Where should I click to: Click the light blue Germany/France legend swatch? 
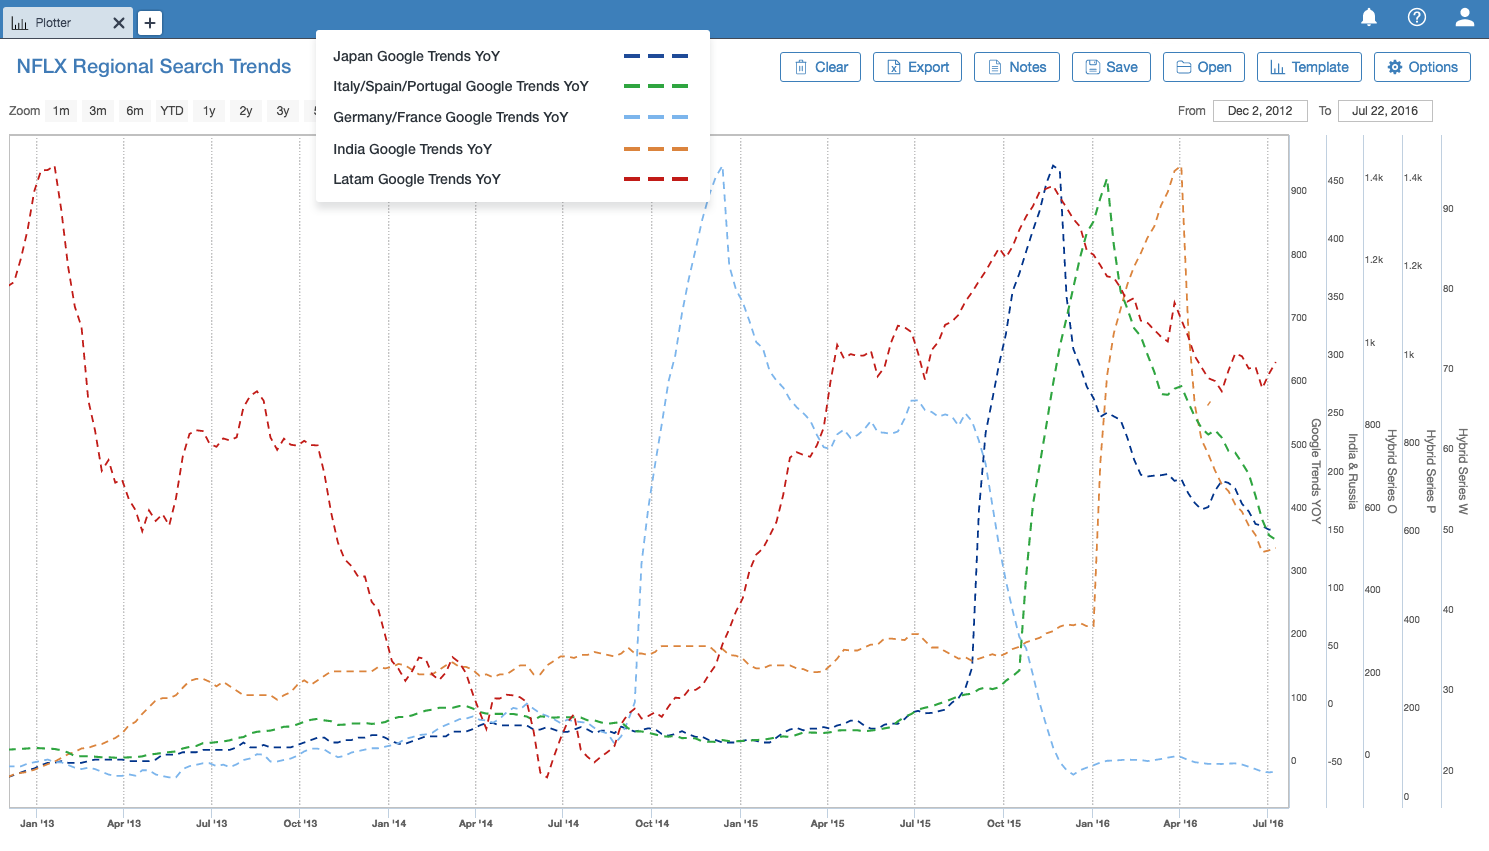click(656, 117)
